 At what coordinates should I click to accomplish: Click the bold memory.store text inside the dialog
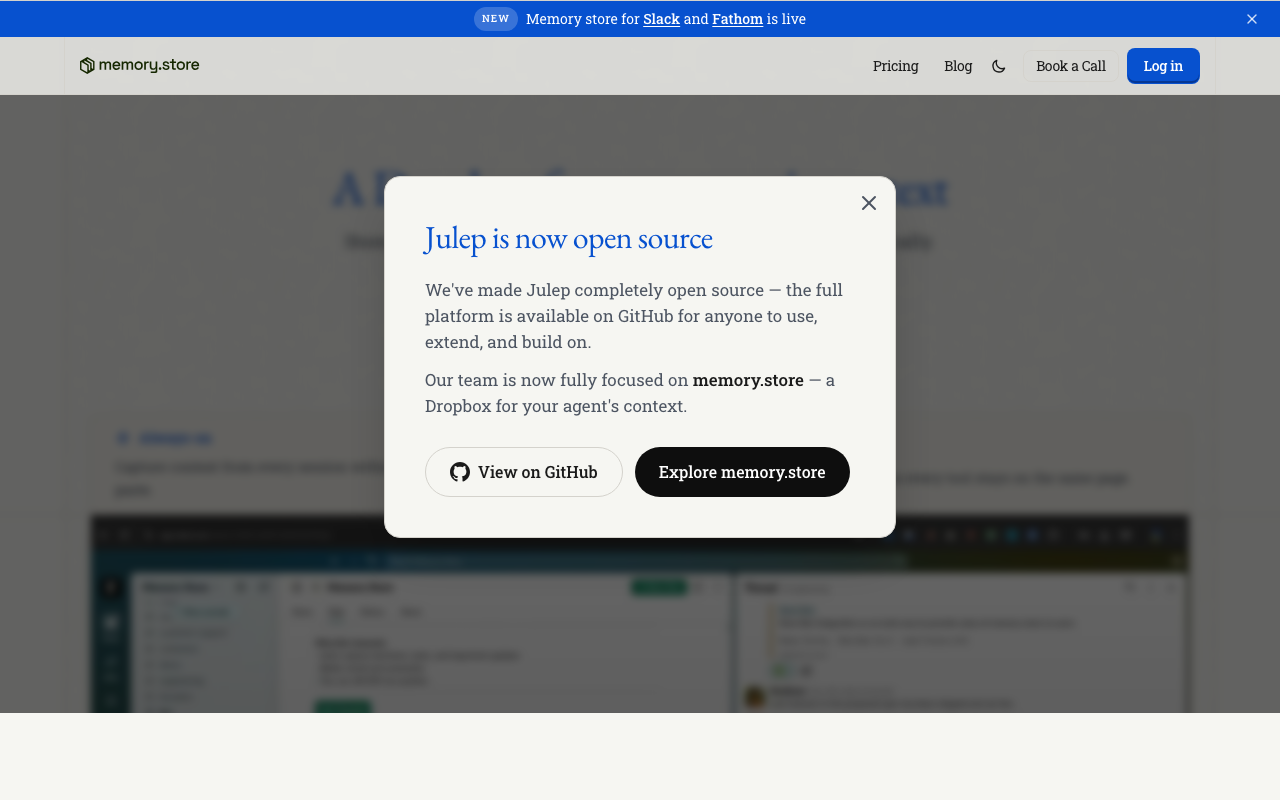[x=748, y=380]
